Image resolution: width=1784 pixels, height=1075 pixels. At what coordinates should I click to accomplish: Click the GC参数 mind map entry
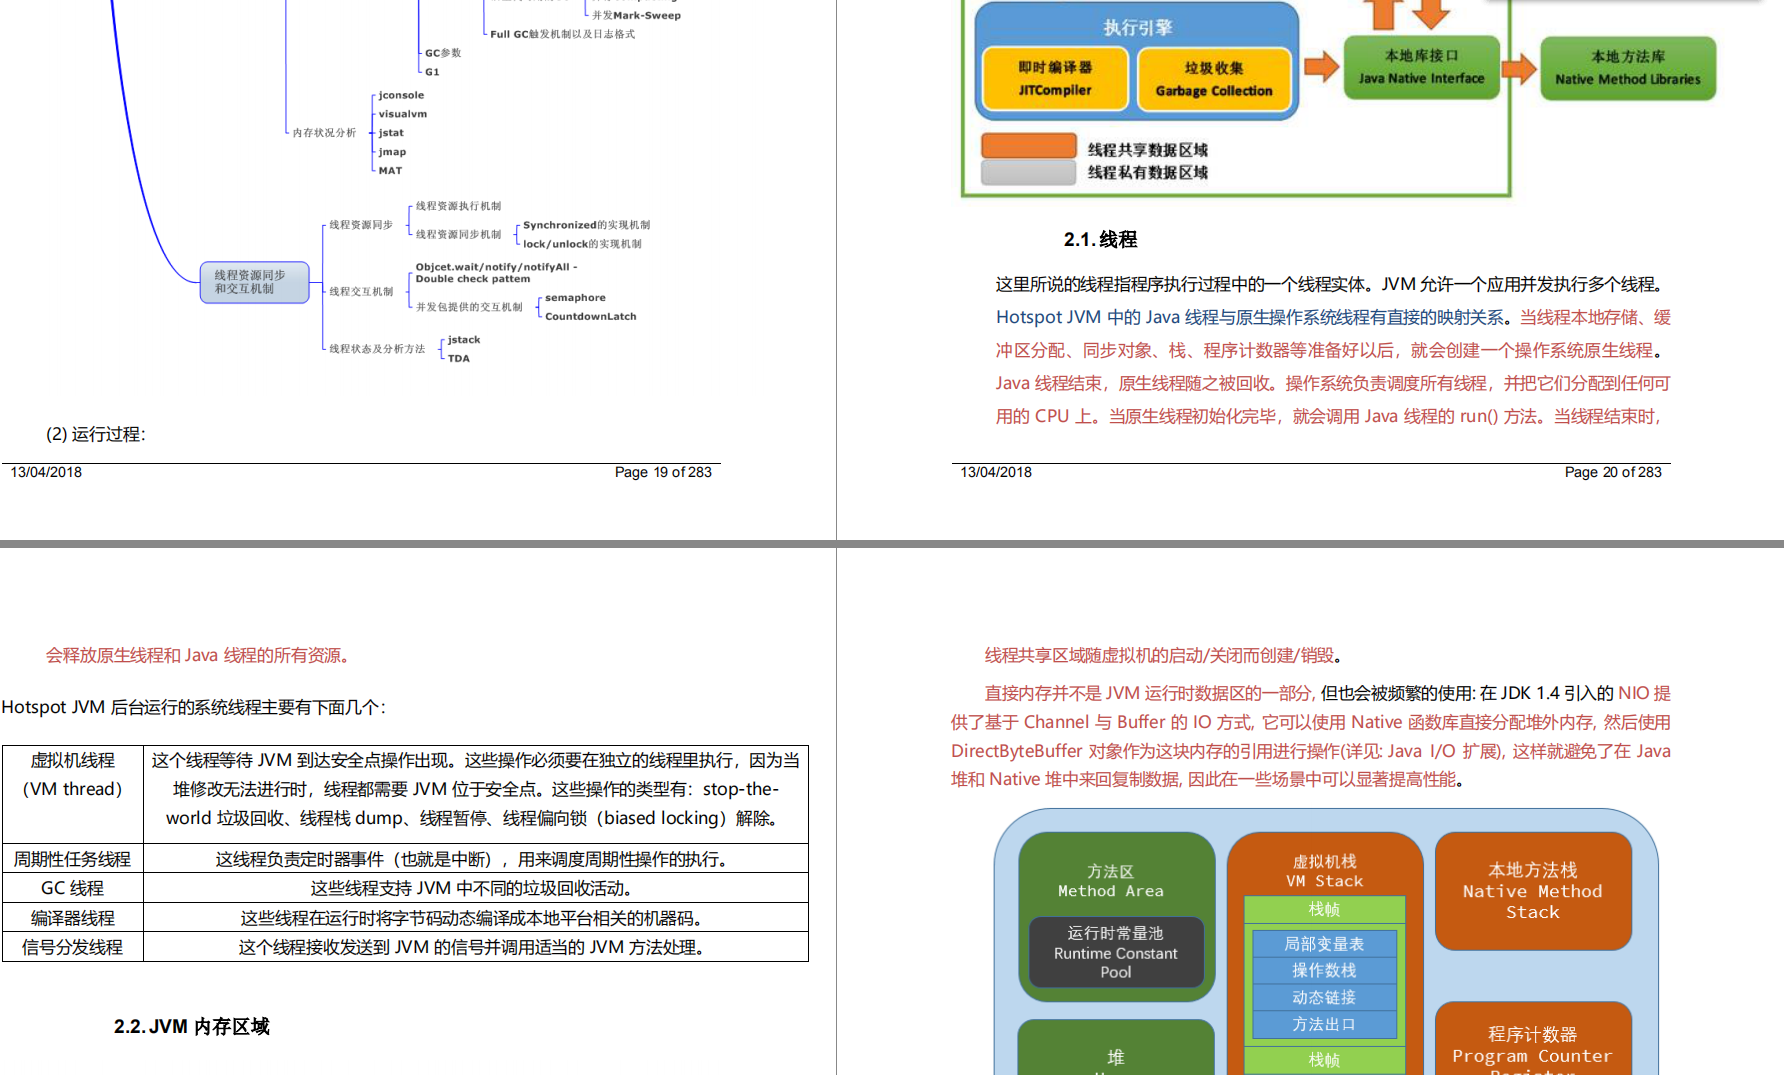(443, 53)
